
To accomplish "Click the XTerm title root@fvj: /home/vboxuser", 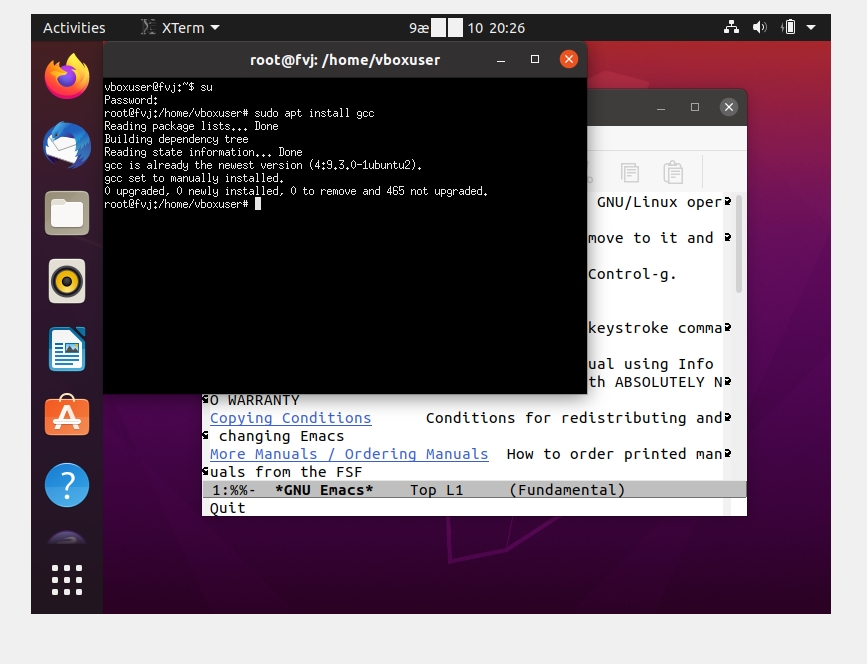I will (x=345, y=60).
